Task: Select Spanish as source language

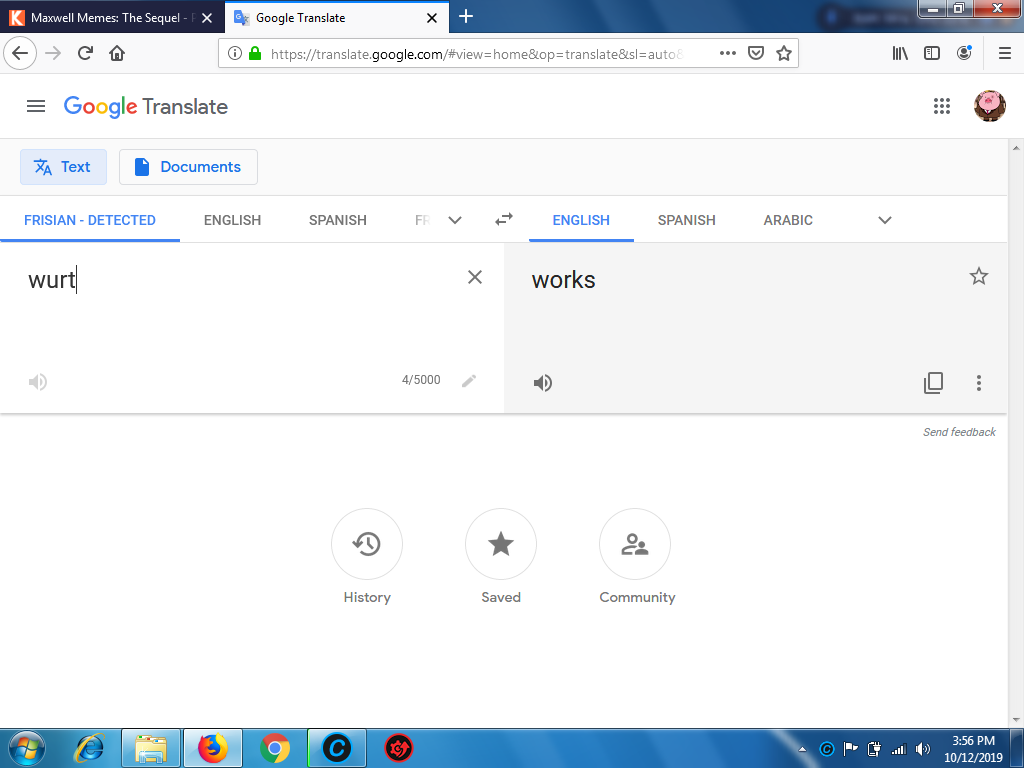Action: 337,220
